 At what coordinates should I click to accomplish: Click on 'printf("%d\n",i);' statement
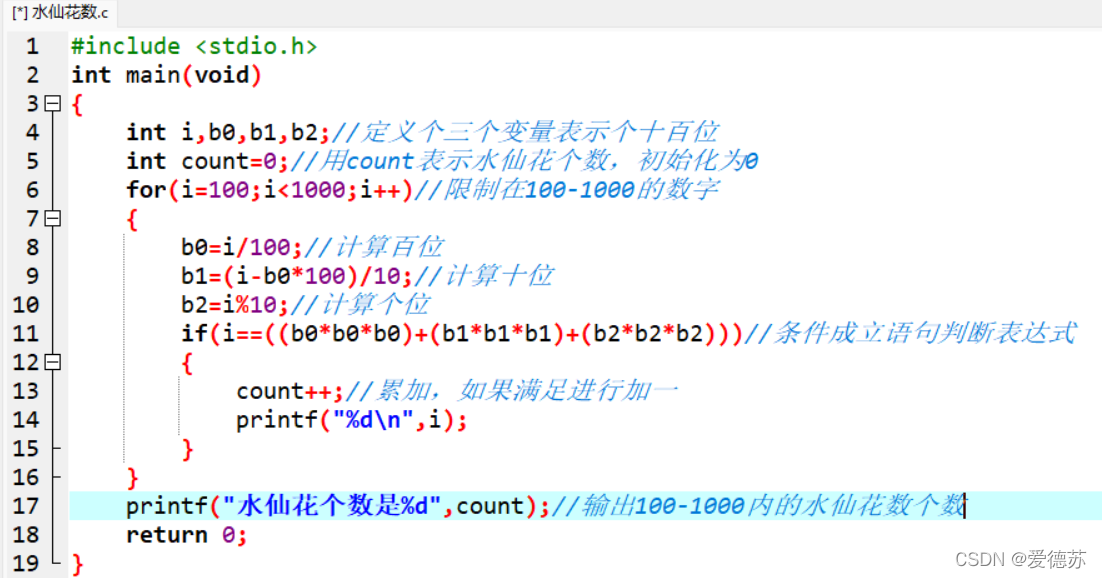pos(351,420)
